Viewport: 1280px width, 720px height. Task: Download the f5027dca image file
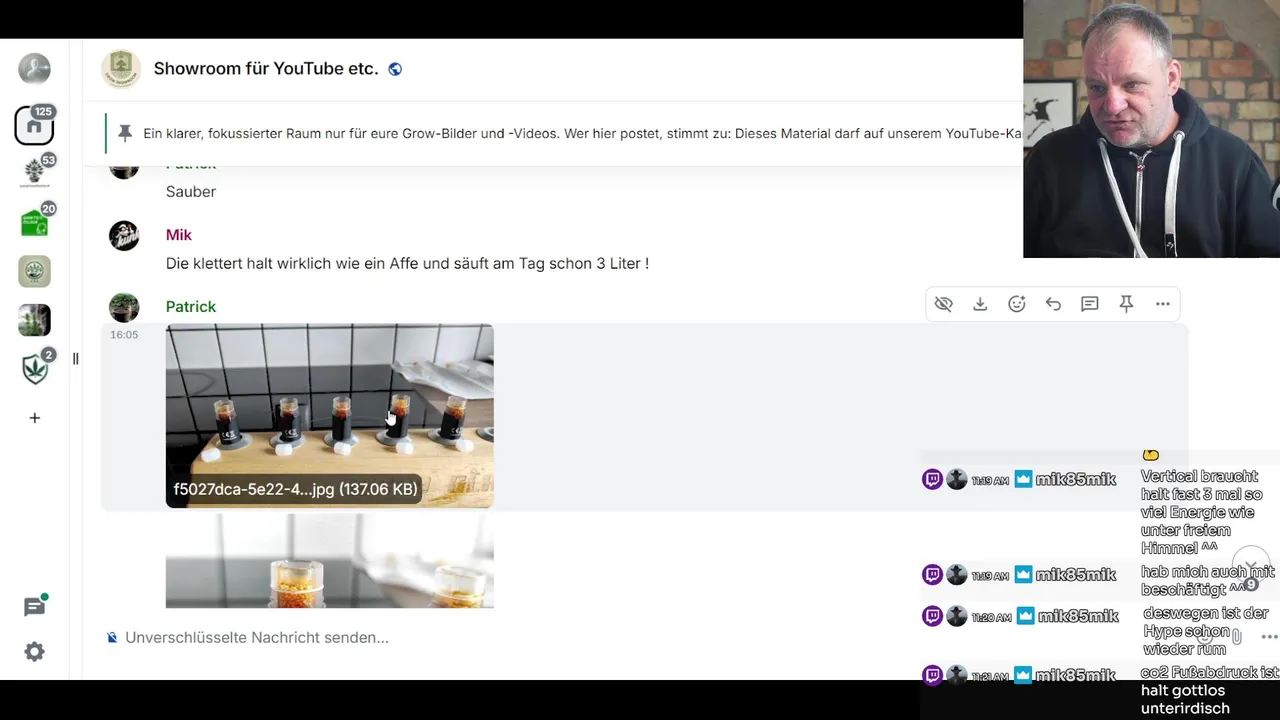[x=980, y=304]
